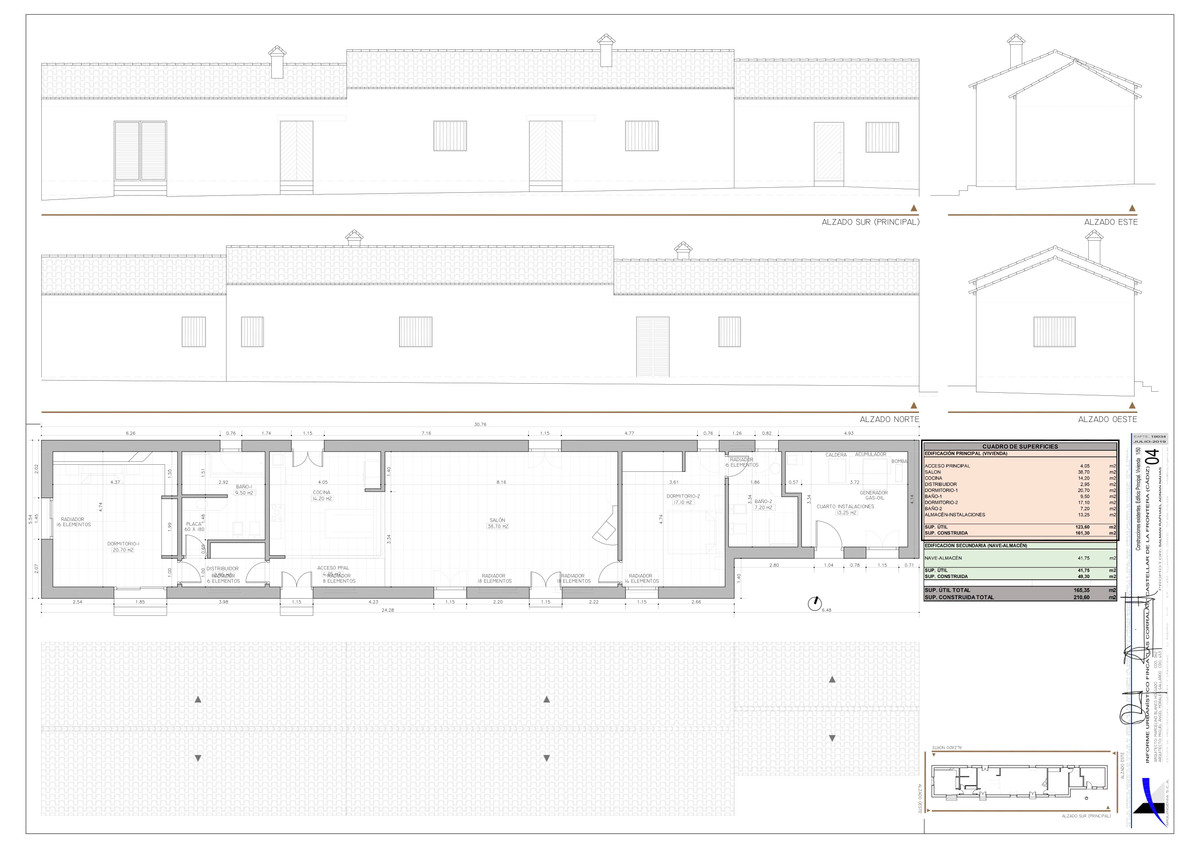Click the north arrow compass symbol
Image resolution: width=1200 pixels, height=848 pixels.
(x=816, y=602)
